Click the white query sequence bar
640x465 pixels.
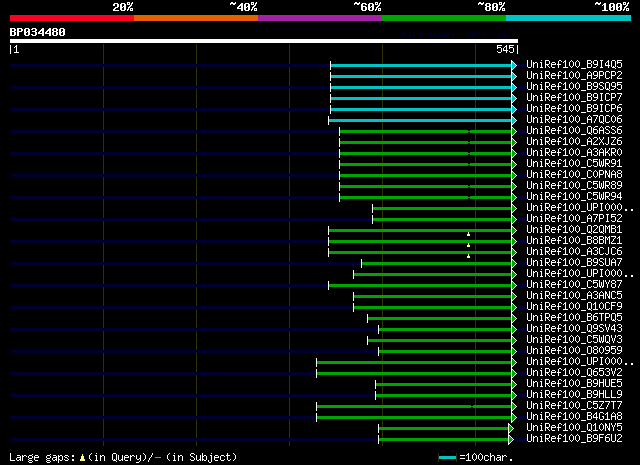click(x=264, y=41)
